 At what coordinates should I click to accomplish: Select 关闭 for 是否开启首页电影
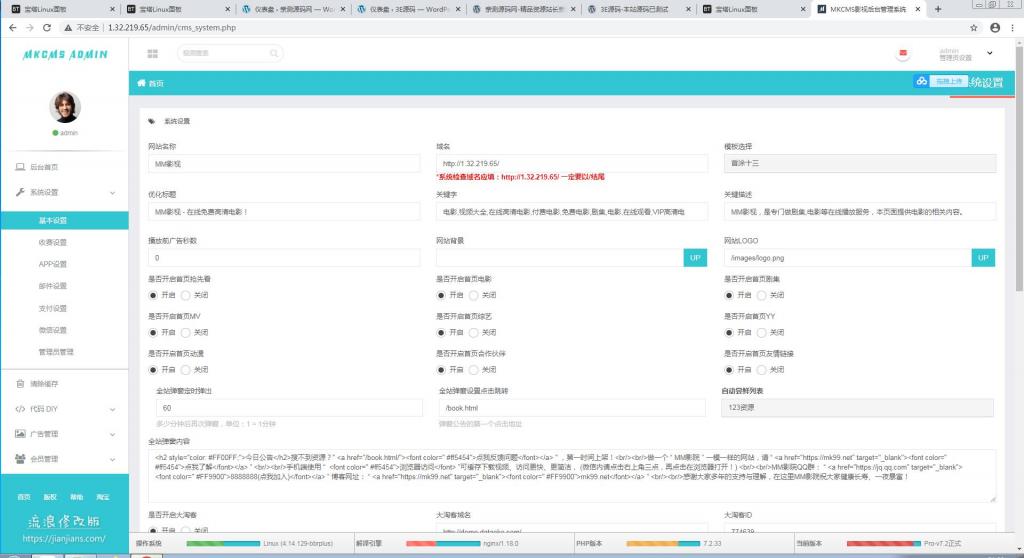474,295
